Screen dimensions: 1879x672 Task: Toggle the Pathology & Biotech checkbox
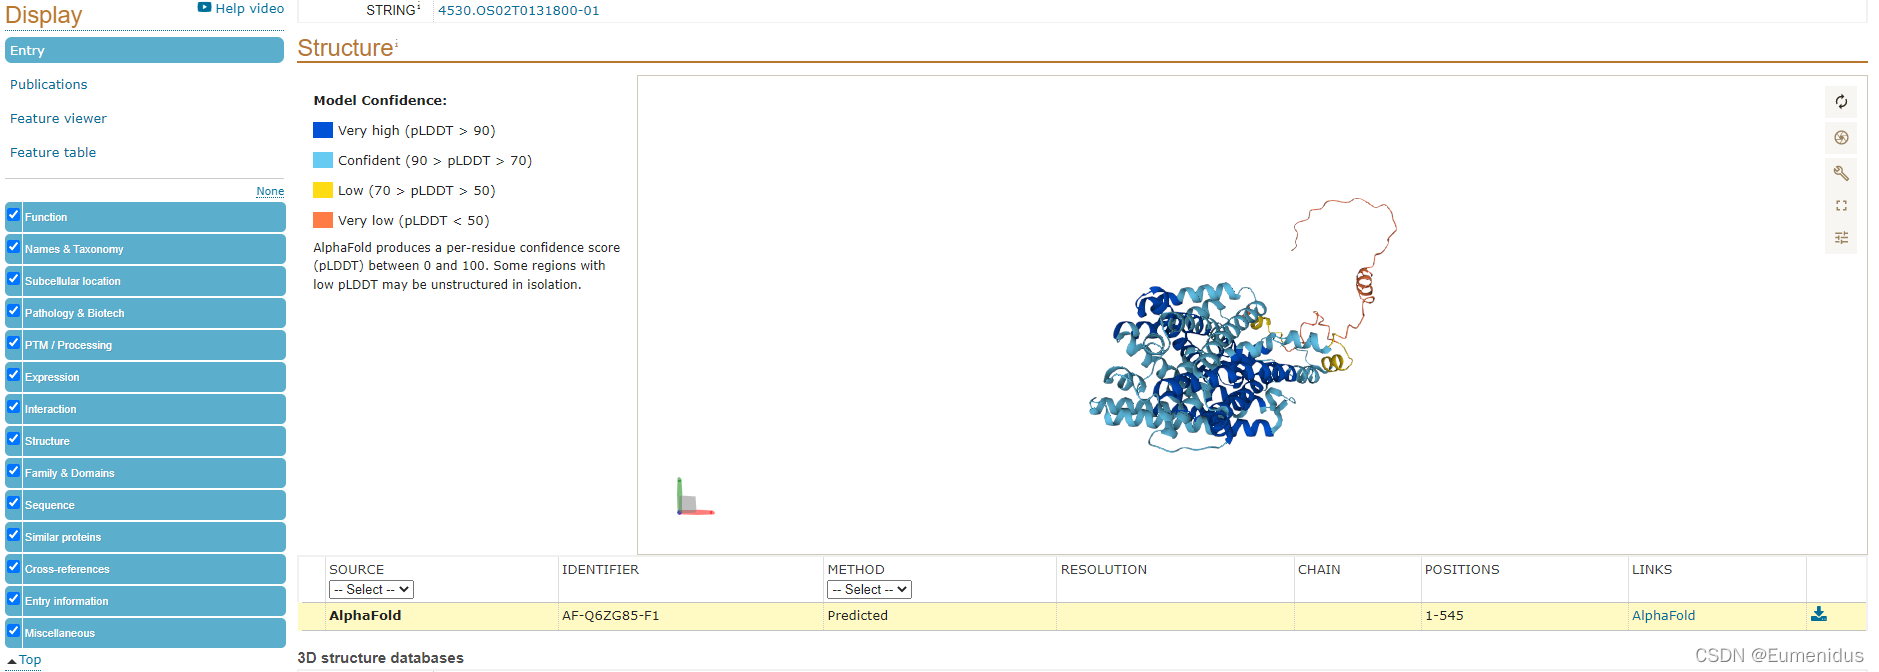[14, 311]
